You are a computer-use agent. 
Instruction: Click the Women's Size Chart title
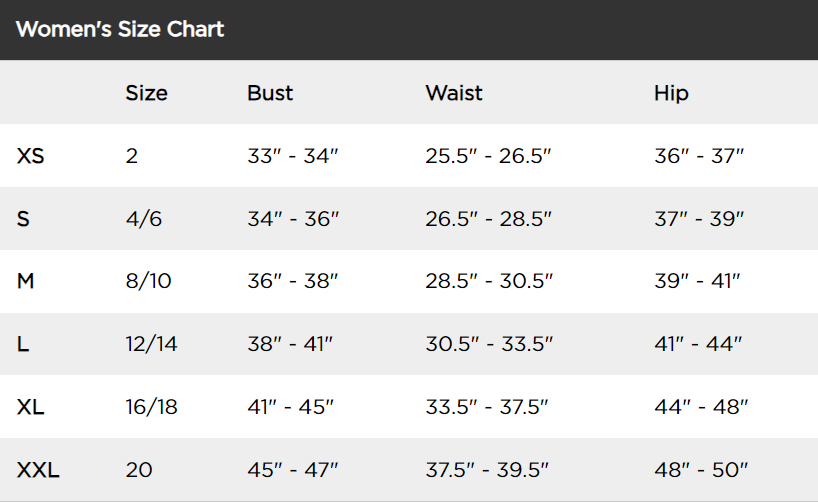pyautogui.click(x=120, y=29)
